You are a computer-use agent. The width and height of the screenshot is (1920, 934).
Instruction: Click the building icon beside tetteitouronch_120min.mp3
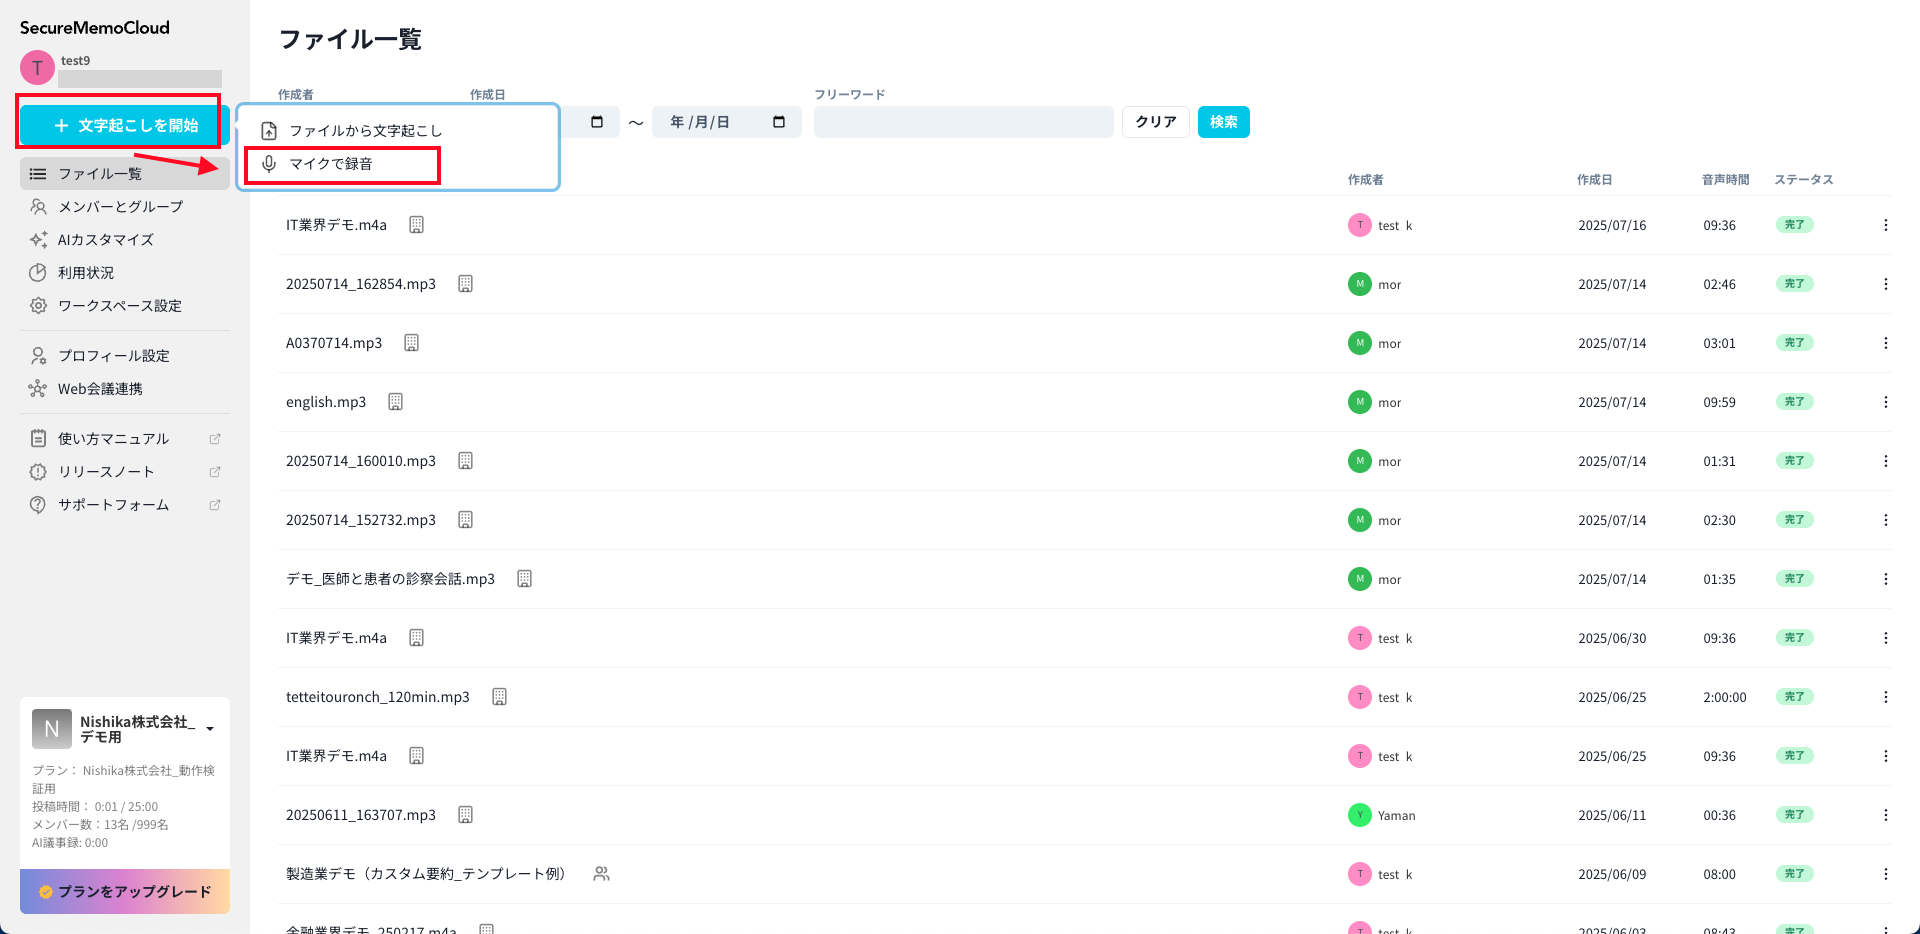(x=499, y=697)
